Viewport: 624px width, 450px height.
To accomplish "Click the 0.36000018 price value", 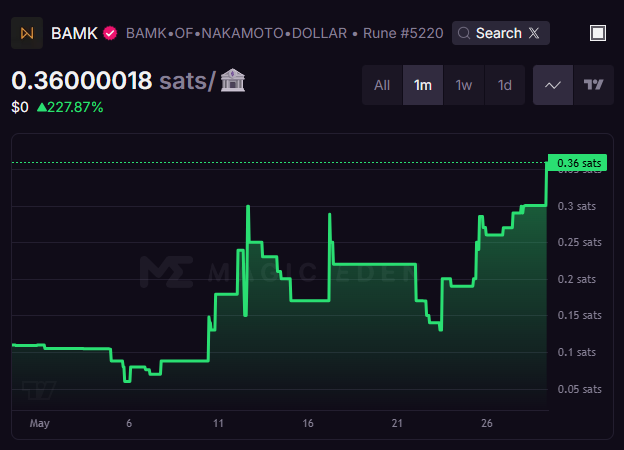I will pyautogui.click(x=82, y=81).
